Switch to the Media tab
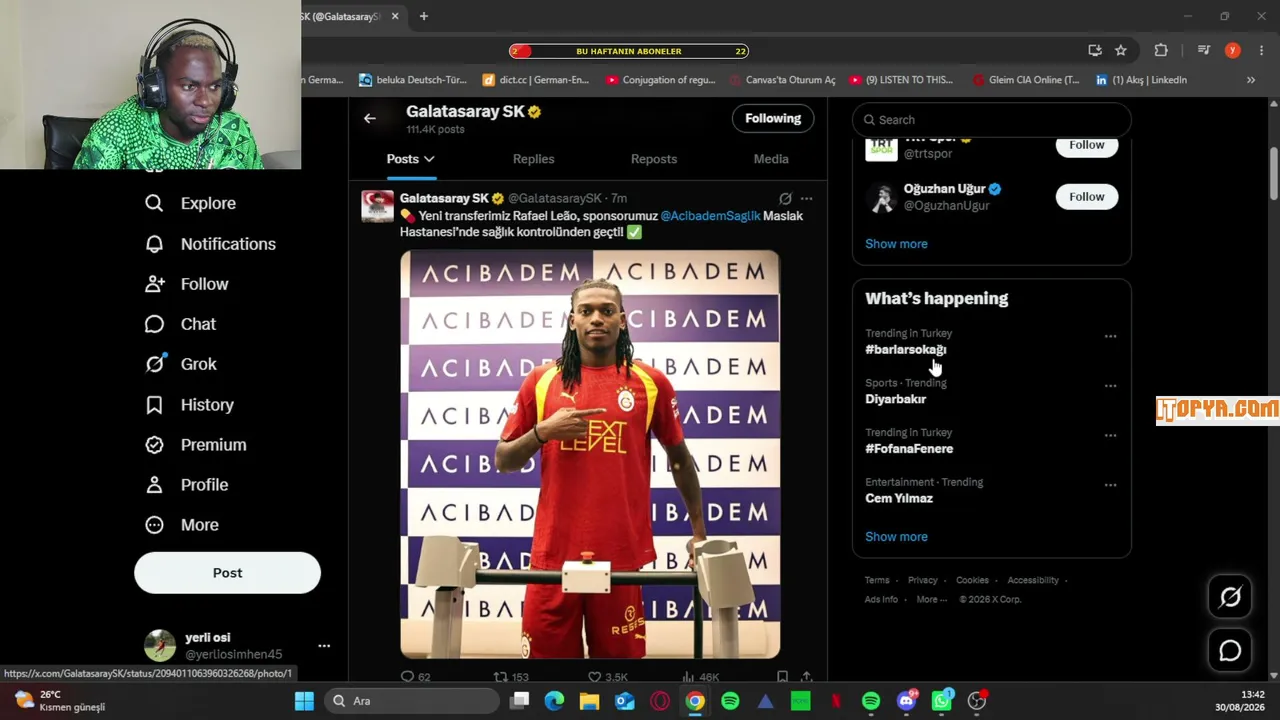Viewport: 1280px width, 720px height. coord(771,159)
